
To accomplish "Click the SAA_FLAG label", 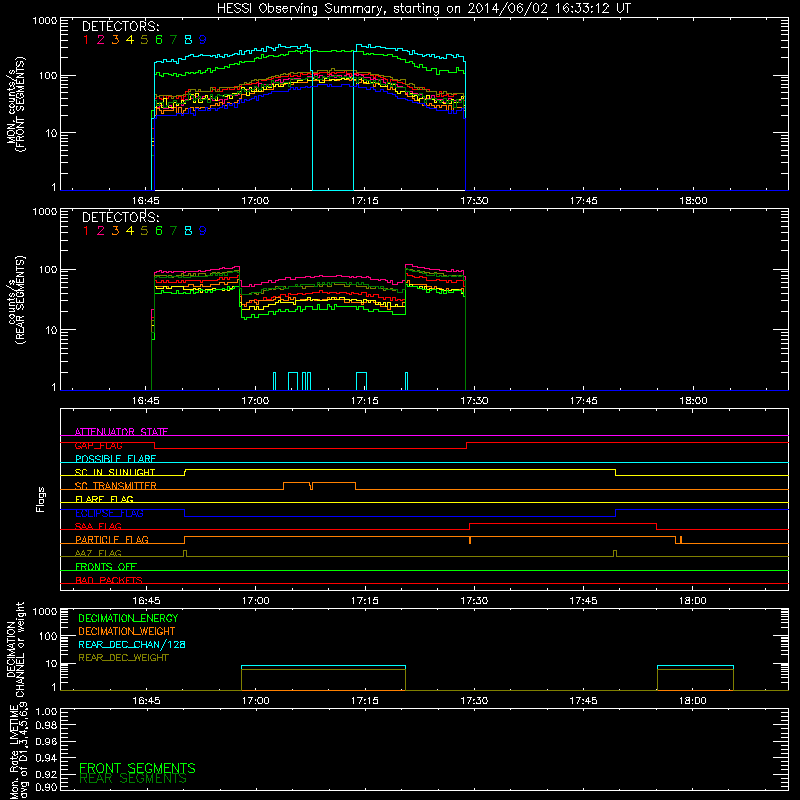I will 98,527.
